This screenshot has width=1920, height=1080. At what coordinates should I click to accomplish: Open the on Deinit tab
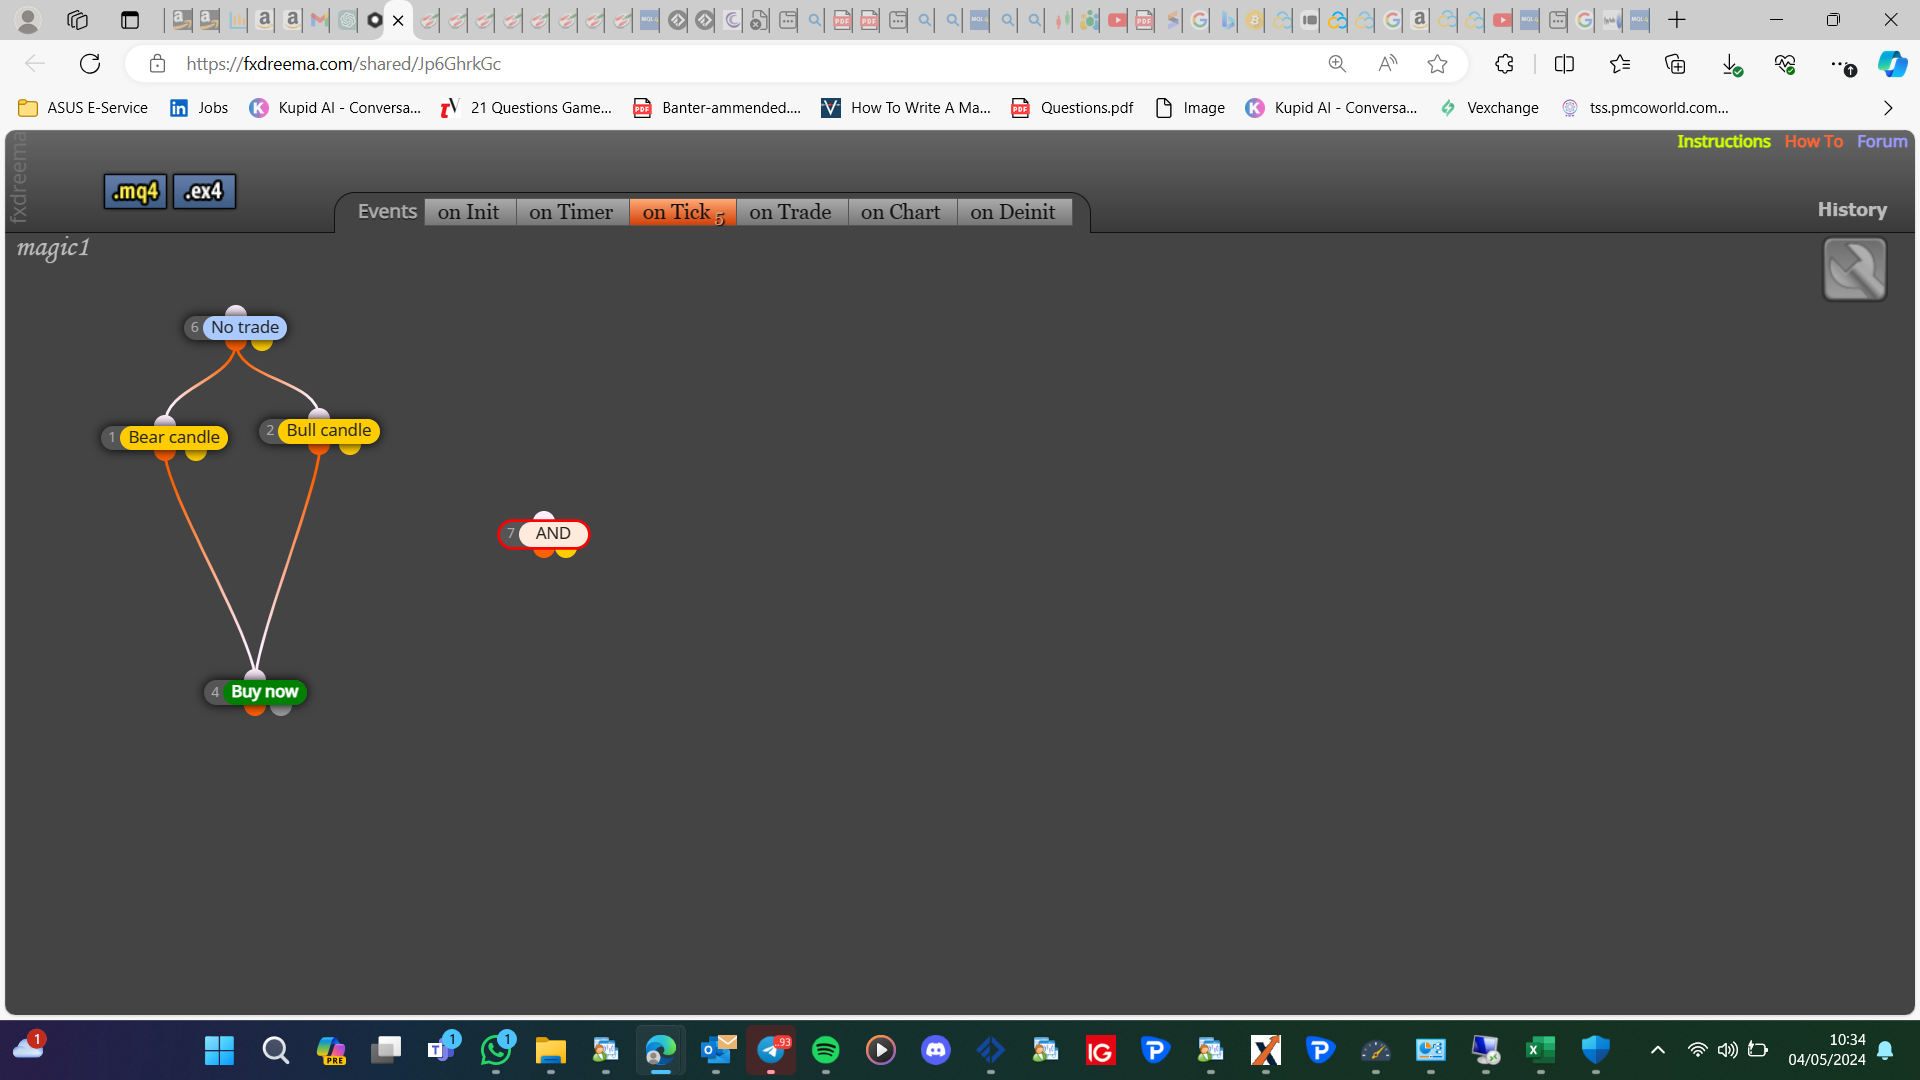[1013, 212]
